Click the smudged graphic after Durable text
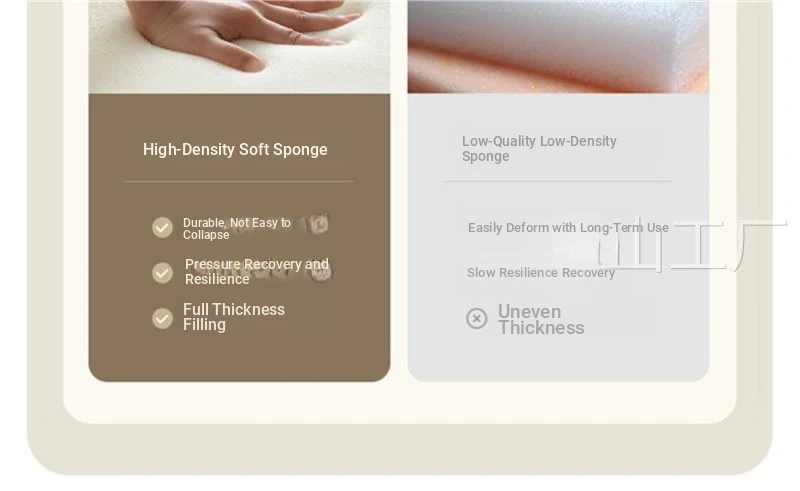The width and height of the screenshot is (800, 491). click(313, 224)
